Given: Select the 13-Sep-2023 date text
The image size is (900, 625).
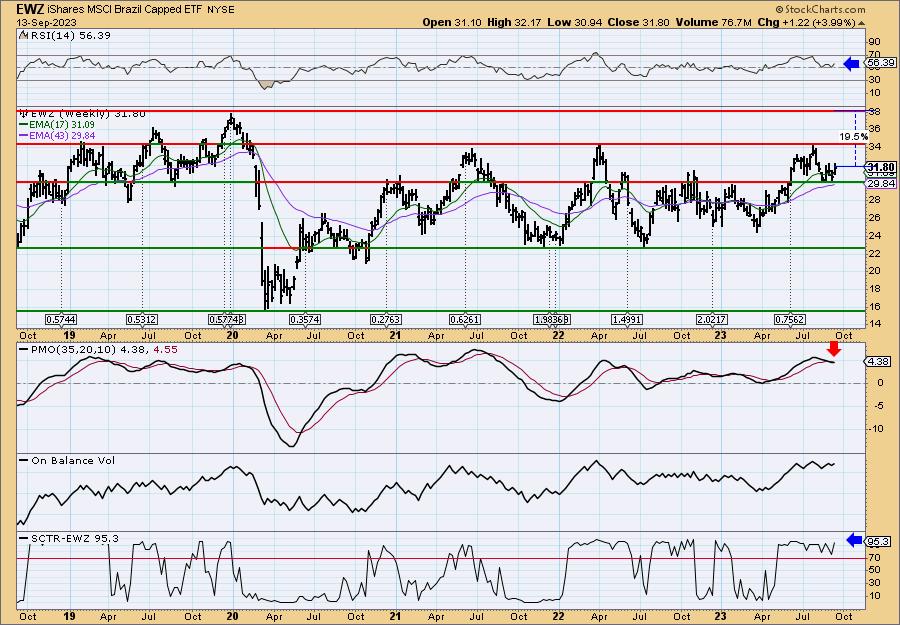Looking at the screenshot, I should [44, 22].
